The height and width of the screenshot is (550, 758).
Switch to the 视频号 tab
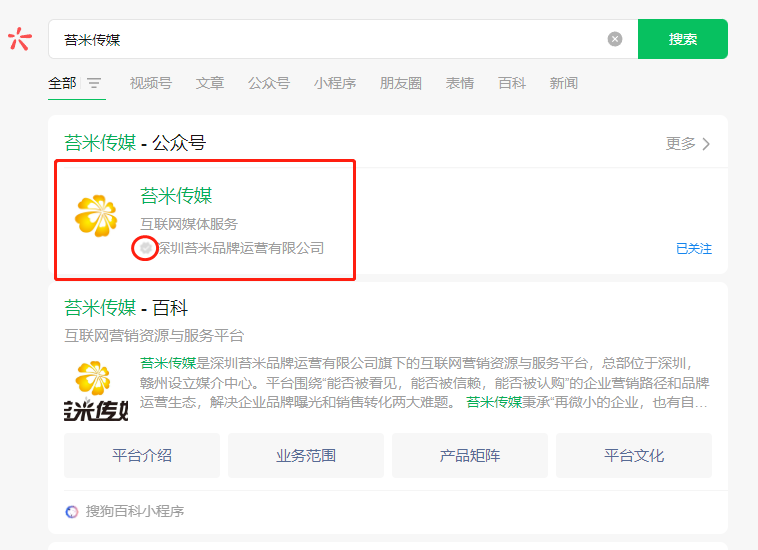point(150,83)
